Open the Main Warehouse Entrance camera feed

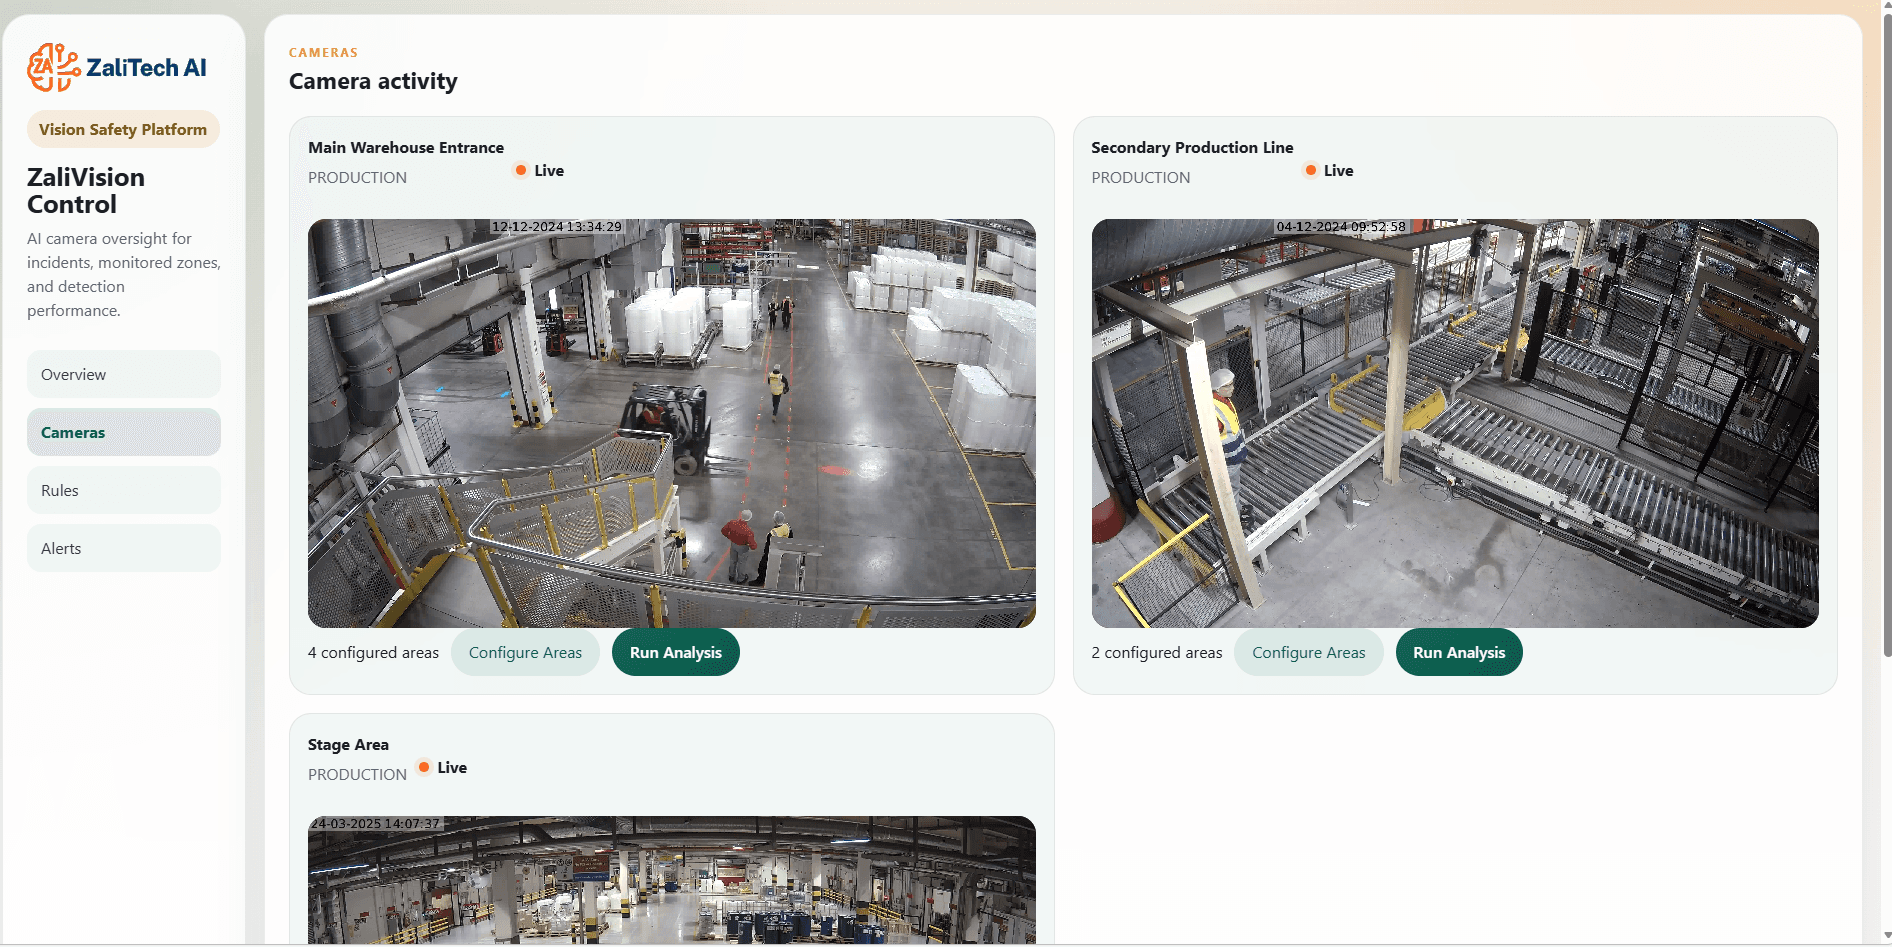(672, 423)
